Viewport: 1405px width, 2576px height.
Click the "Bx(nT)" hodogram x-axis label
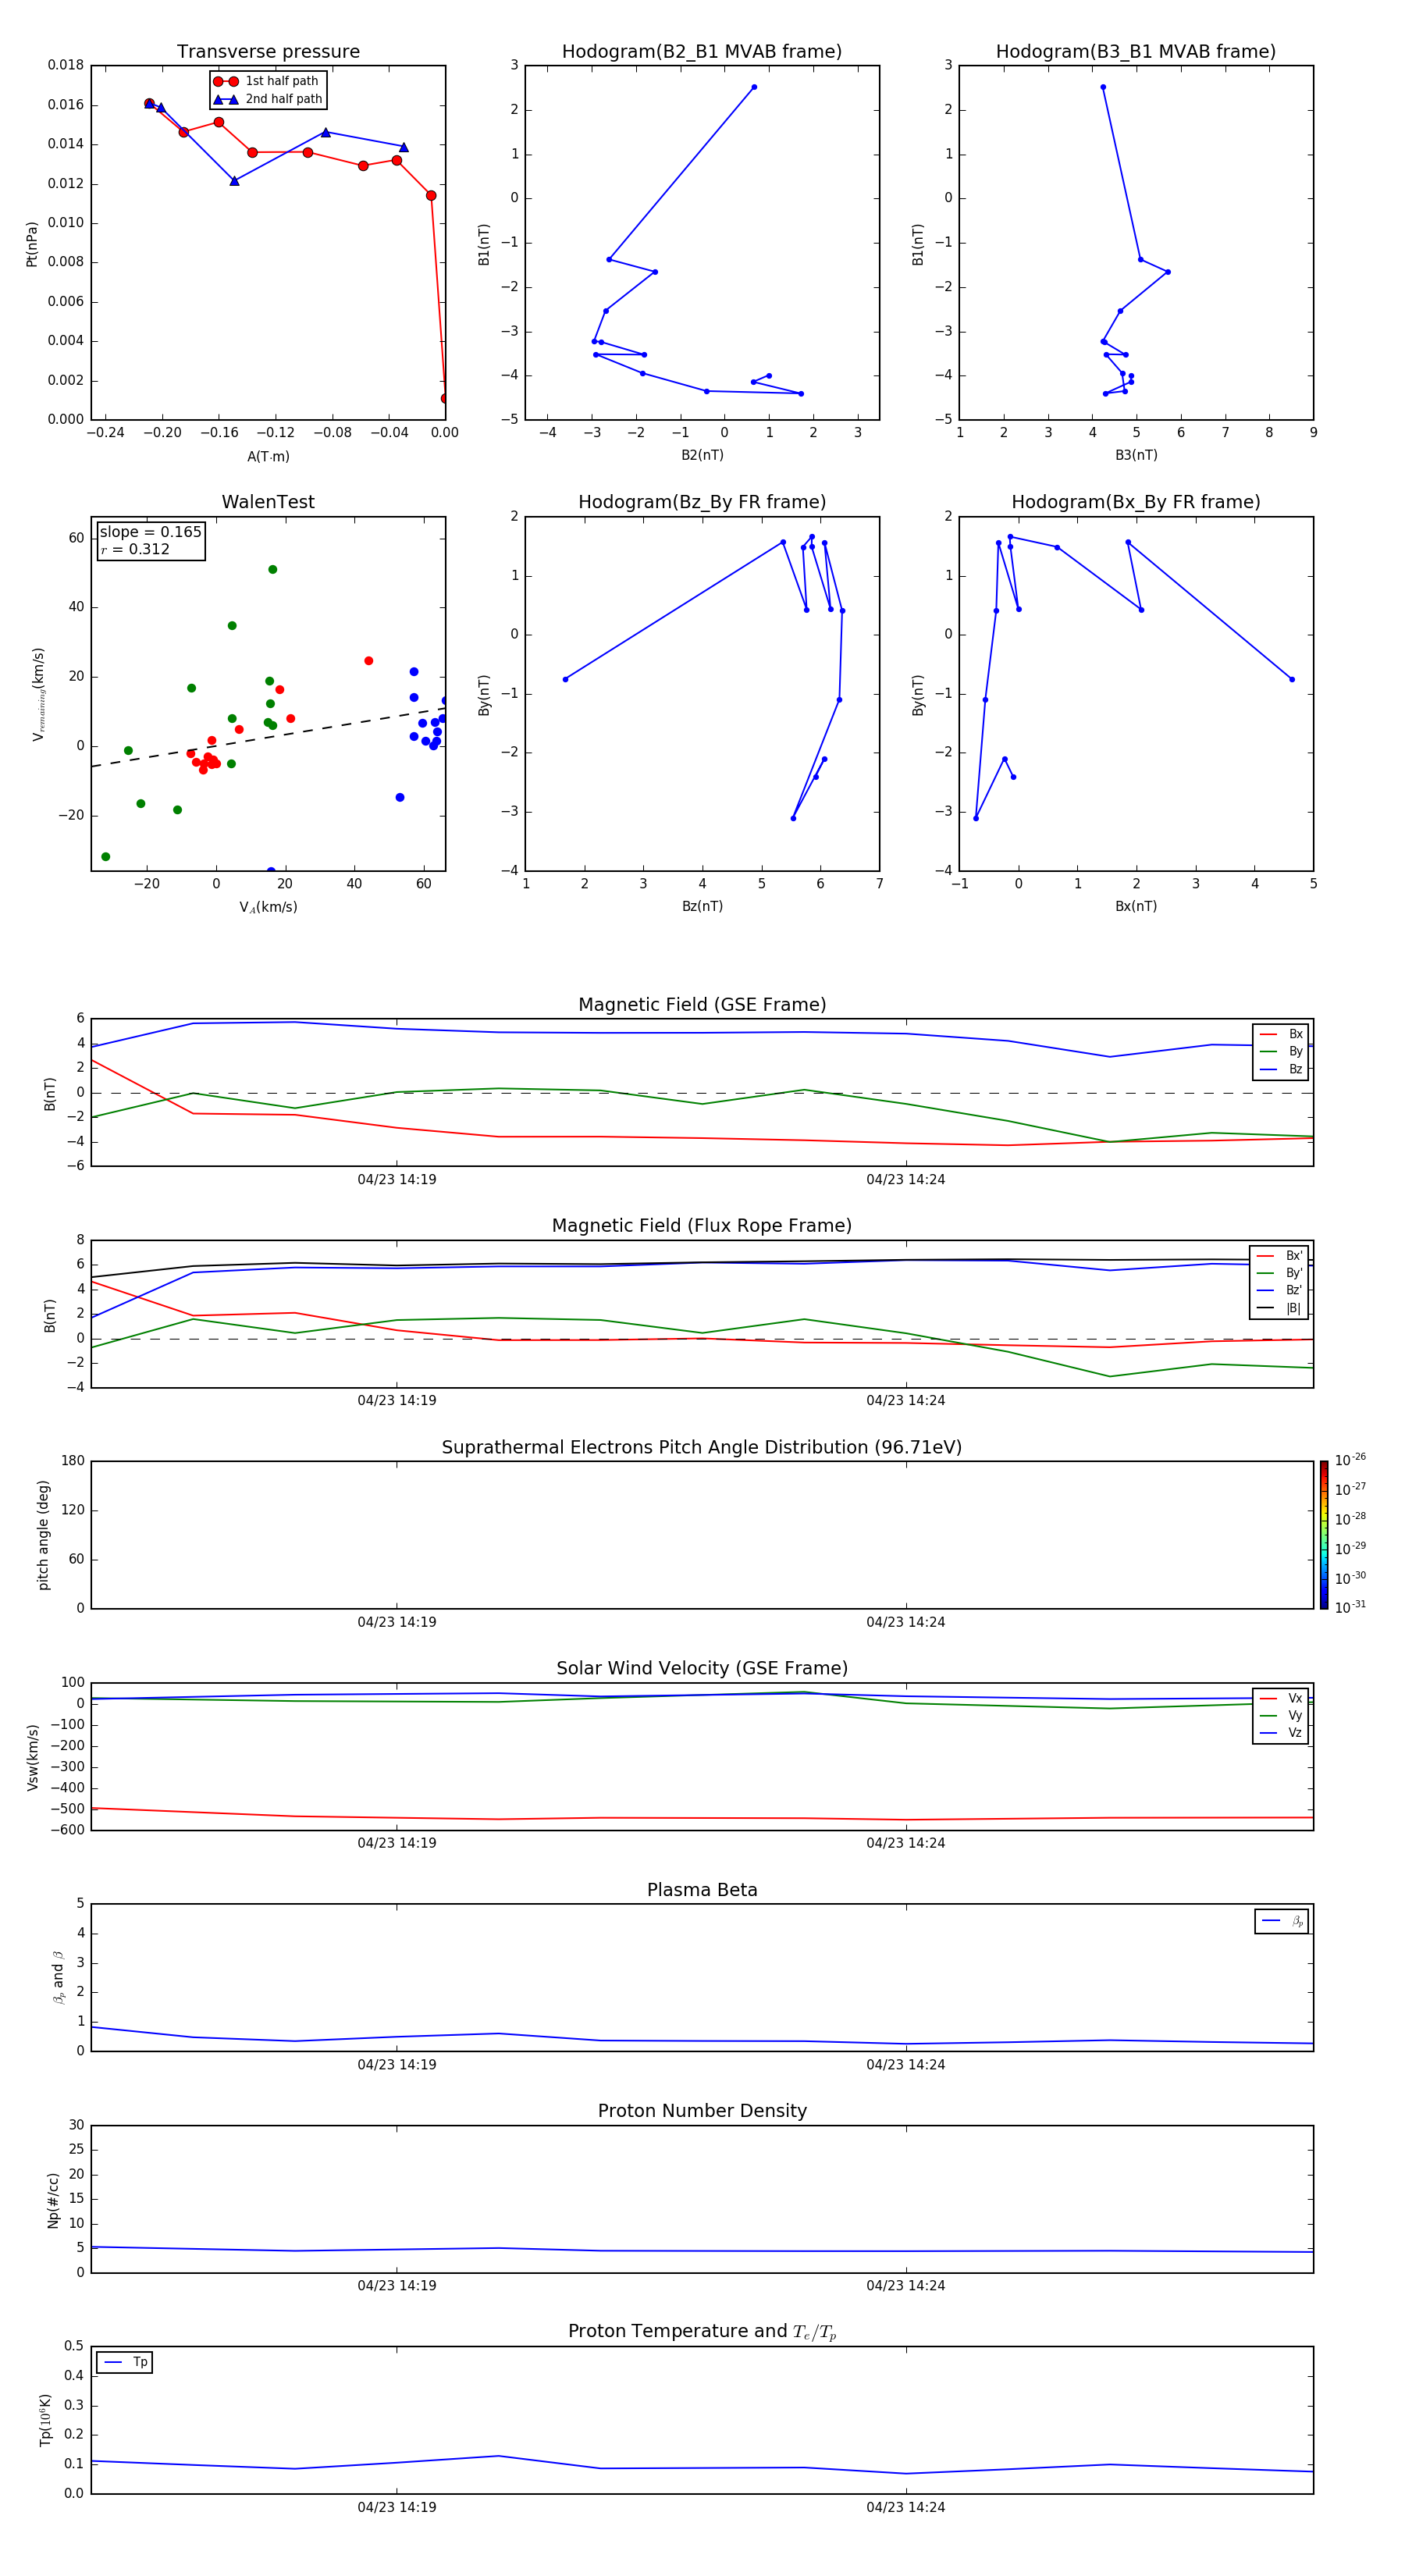(1136, 906)
